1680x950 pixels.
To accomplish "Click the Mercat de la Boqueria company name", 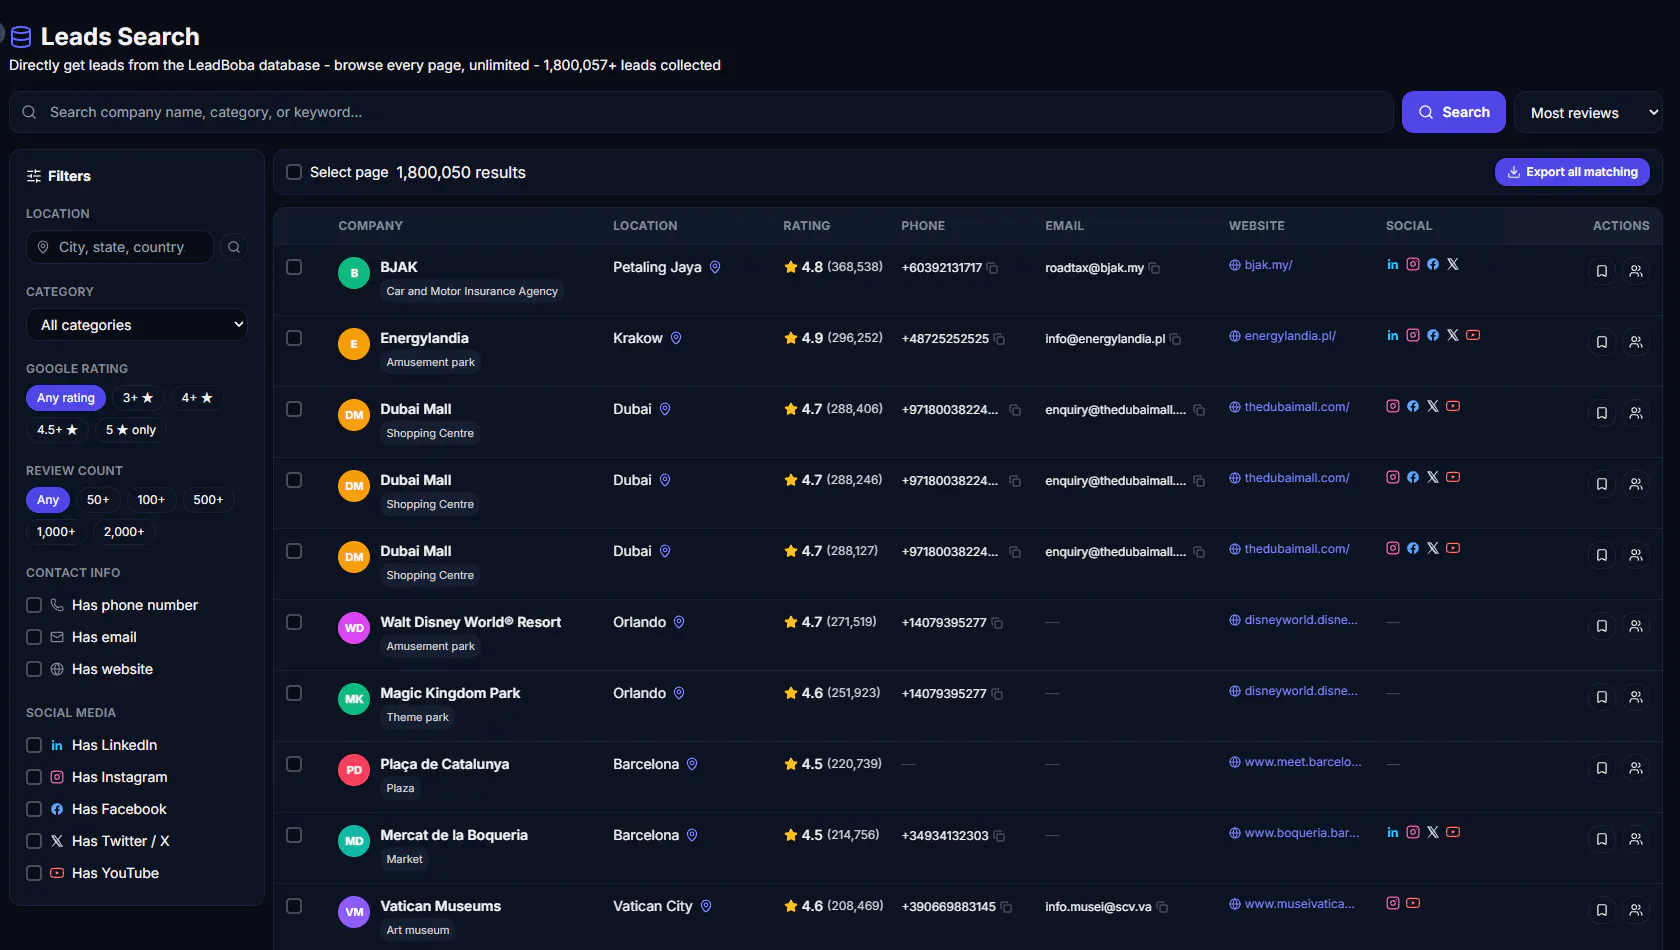I will pos(454,835).
